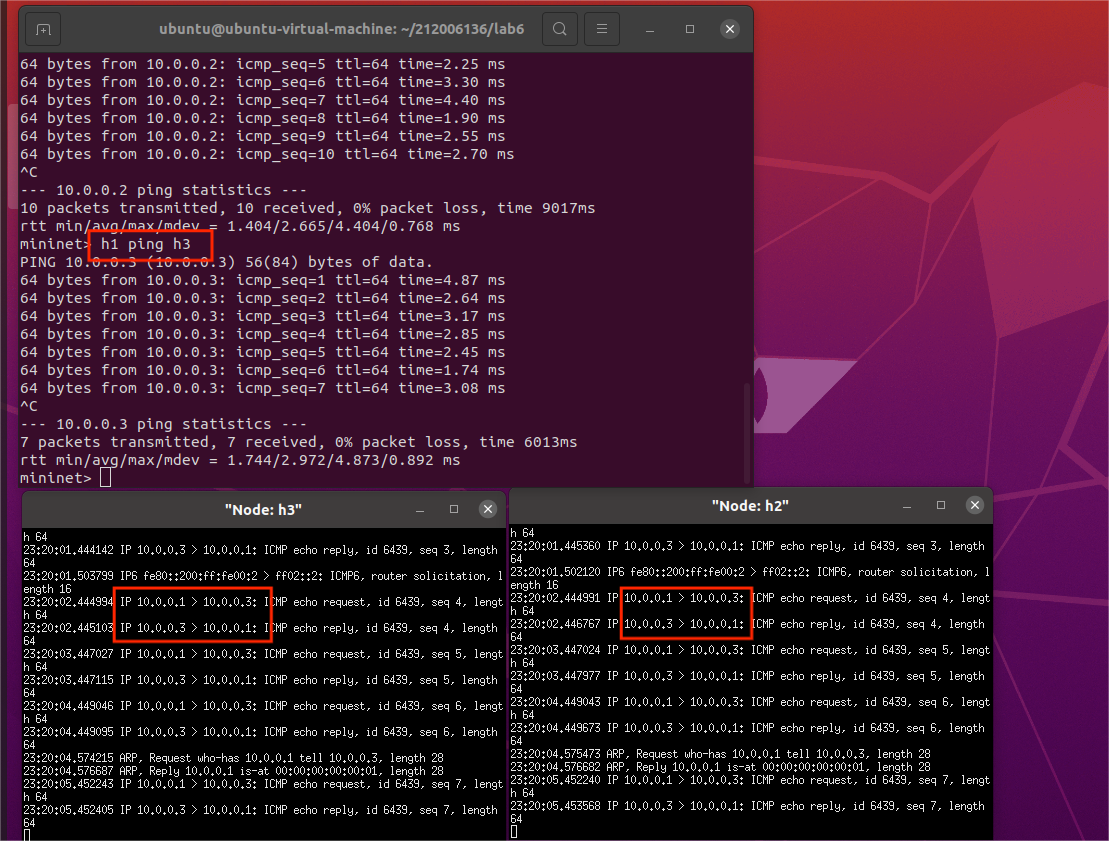Click the "h1 ping h3" command text
The image size is (1109, 841).
(146, 245)
